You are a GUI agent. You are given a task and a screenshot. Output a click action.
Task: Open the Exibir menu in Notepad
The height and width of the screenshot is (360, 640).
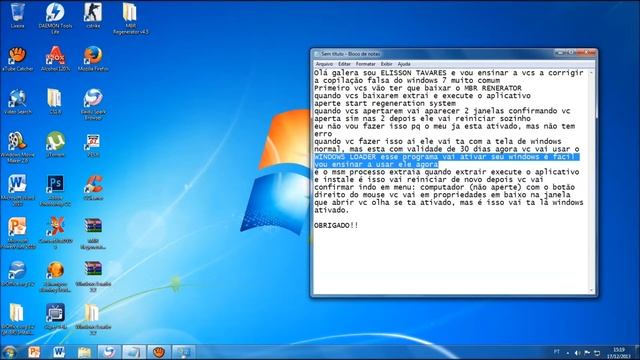coord(386,64)
